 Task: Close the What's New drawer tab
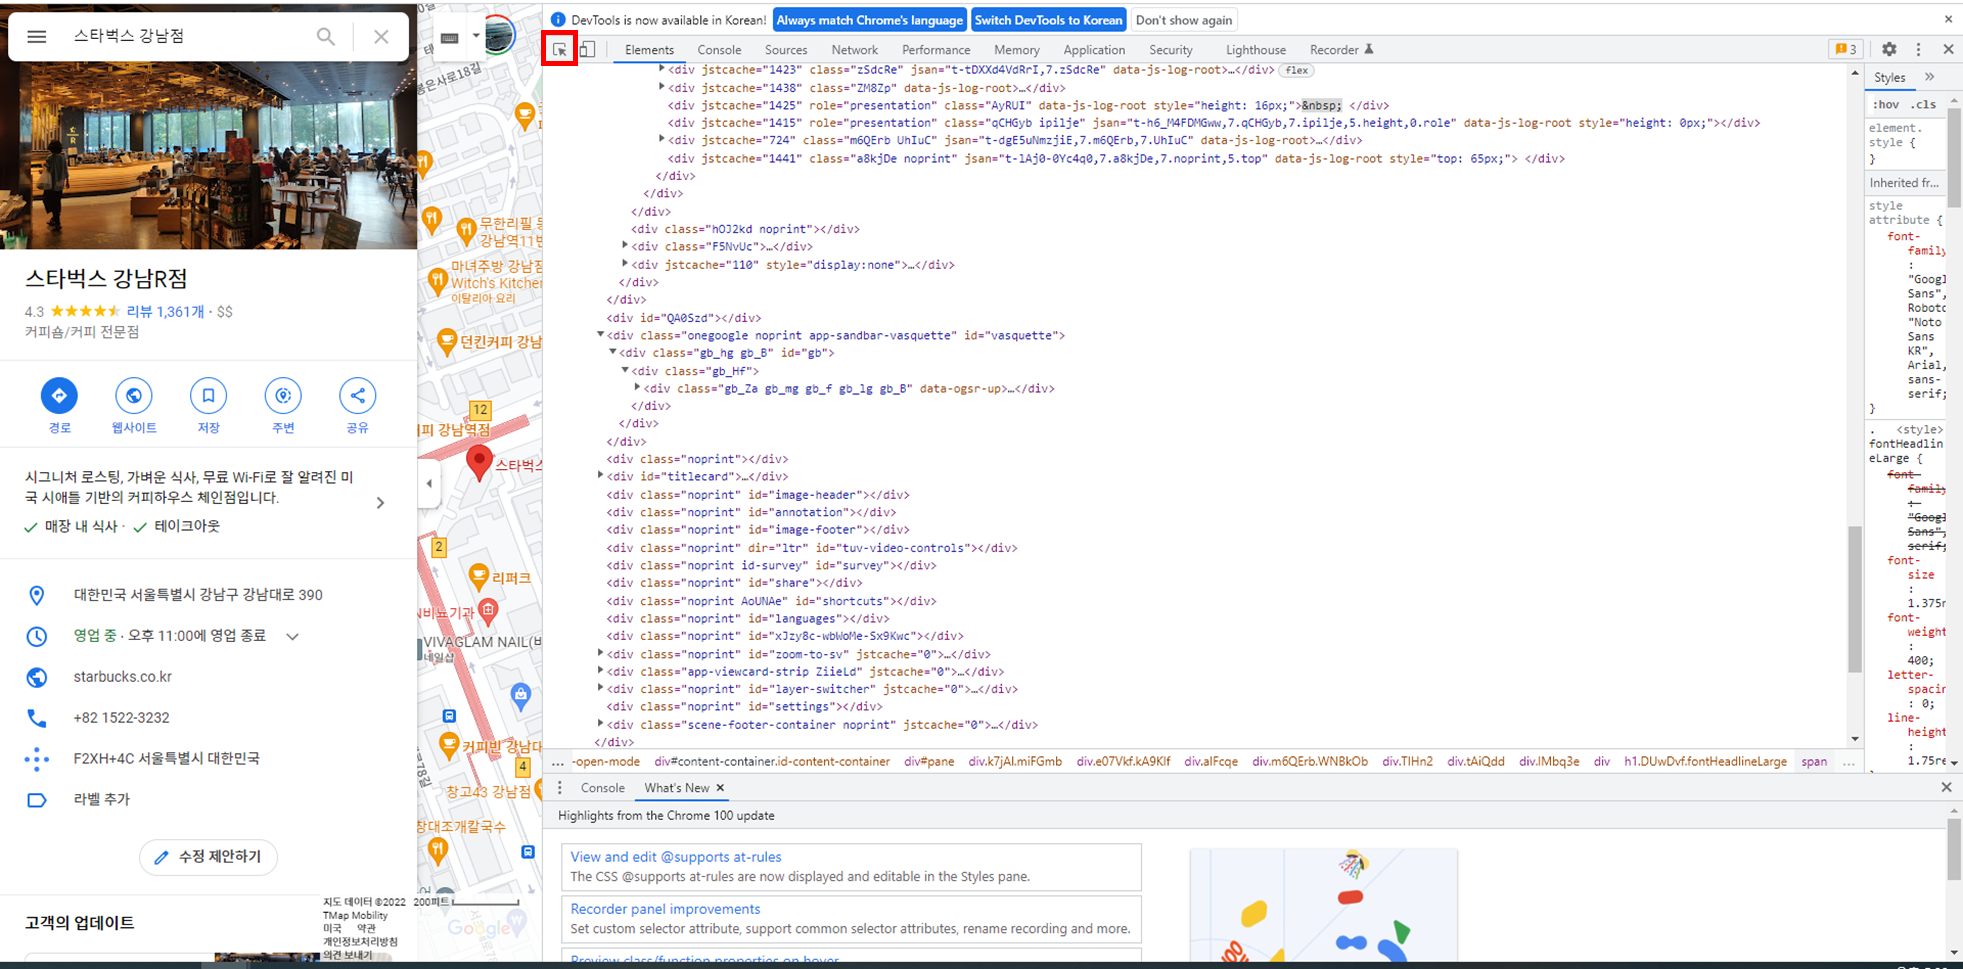[720, 788]
